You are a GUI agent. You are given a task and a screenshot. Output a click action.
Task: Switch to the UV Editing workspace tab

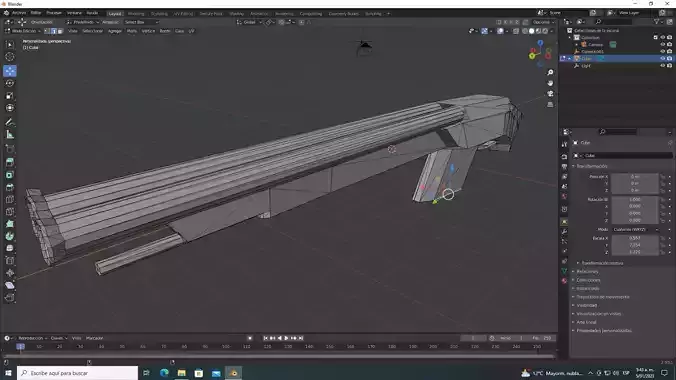[x=183, y=14]
